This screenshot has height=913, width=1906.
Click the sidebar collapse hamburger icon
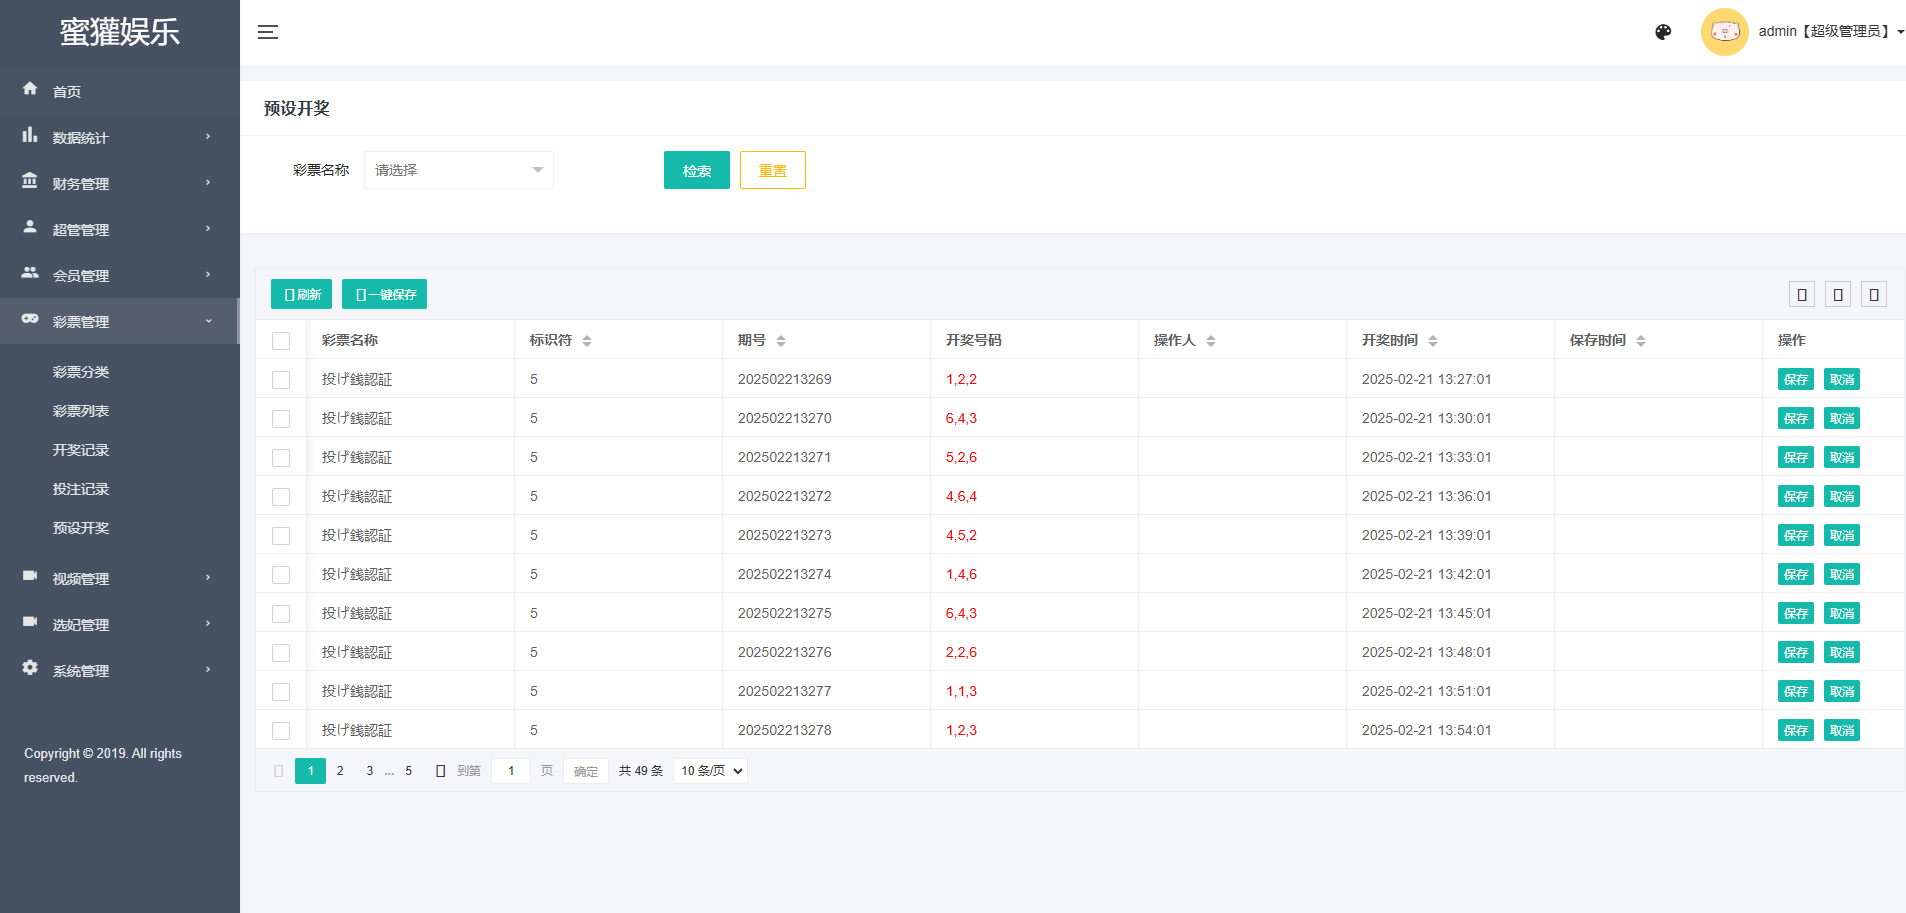(x=268, y=32)
